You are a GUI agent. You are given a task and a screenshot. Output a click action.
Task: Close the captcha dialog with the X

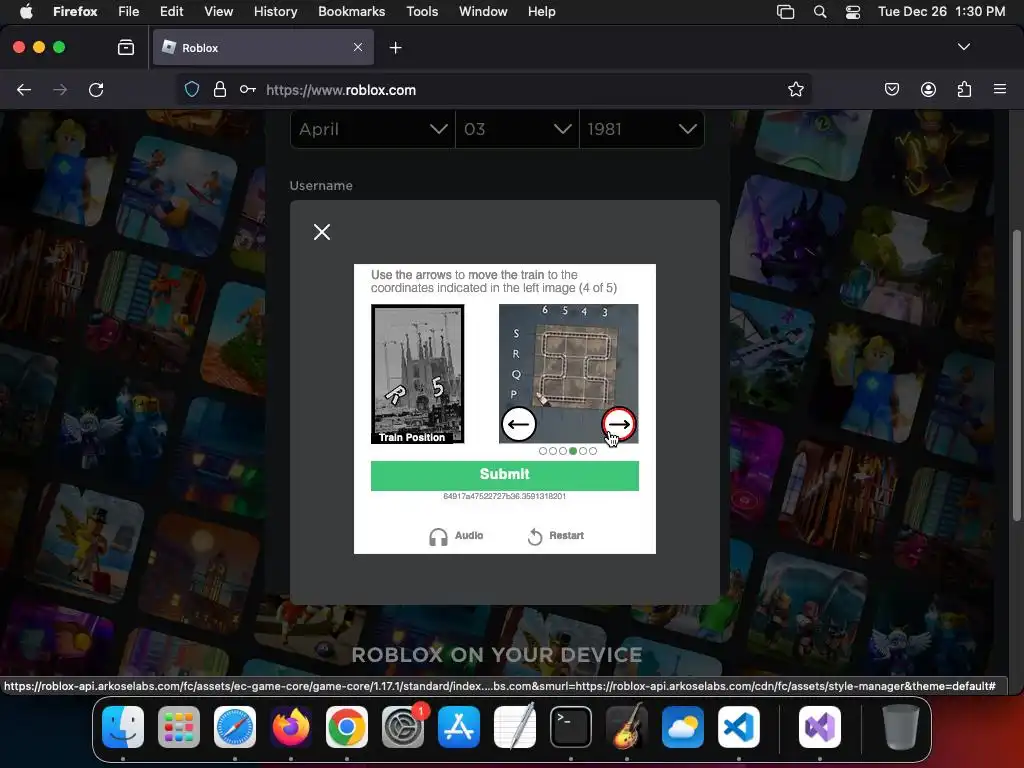pyautogui.click(x=321, y=232)
